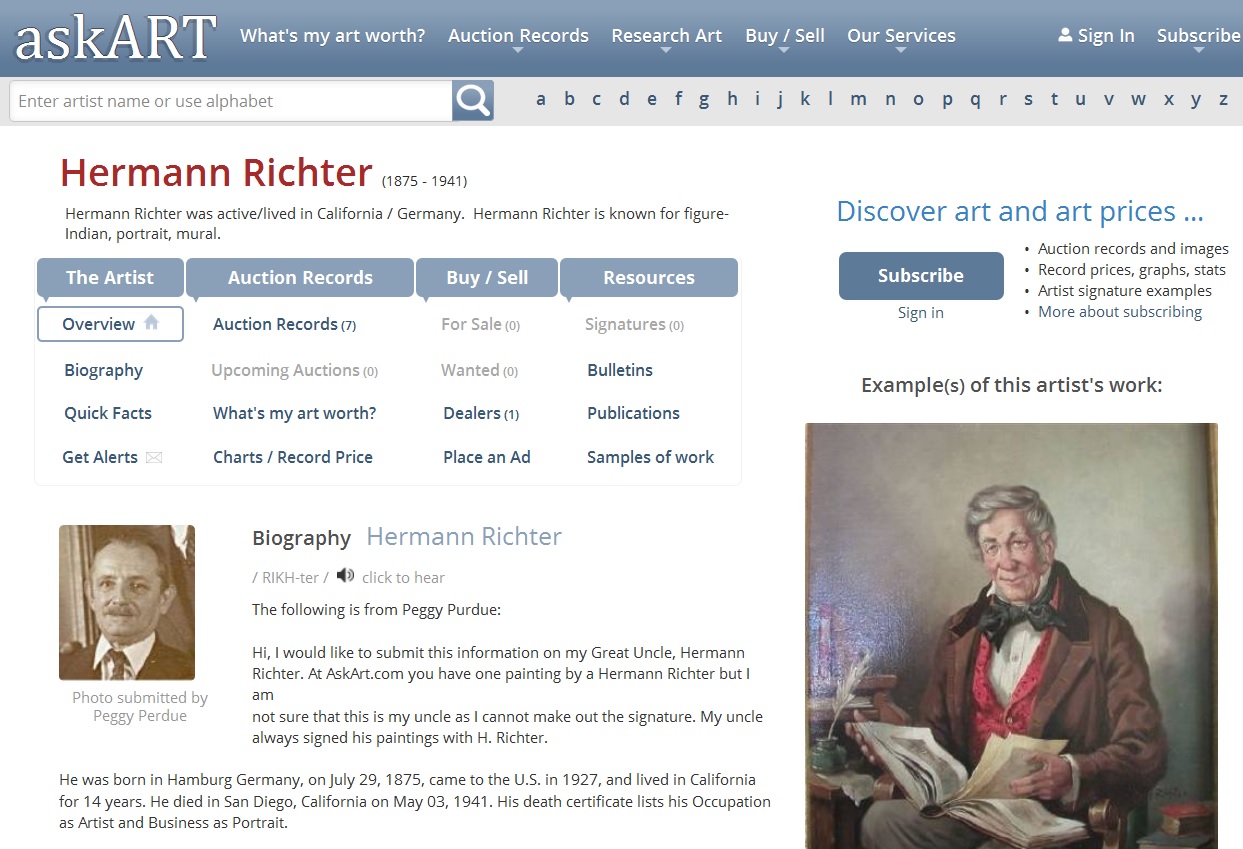Browse artists starting with letter w
1243x849 pixels.
coord(1138,99)
